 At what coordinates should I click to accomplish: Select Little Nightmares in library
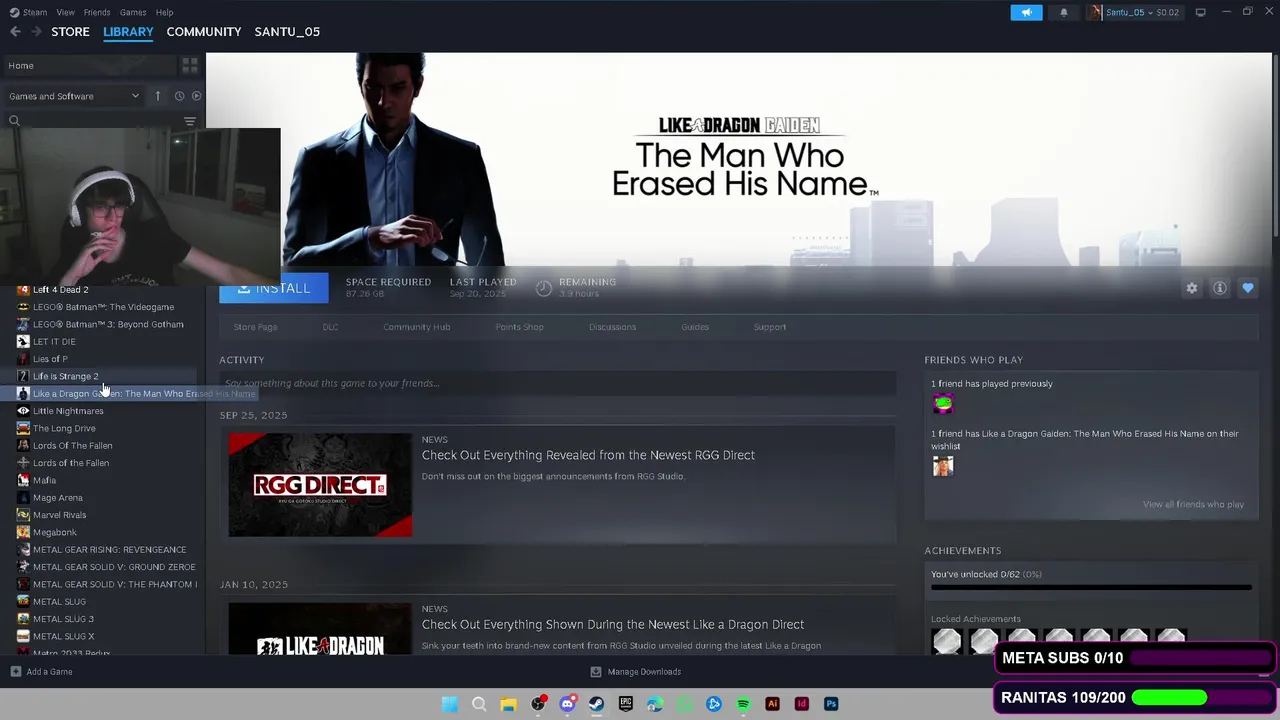tap(68, 411)
